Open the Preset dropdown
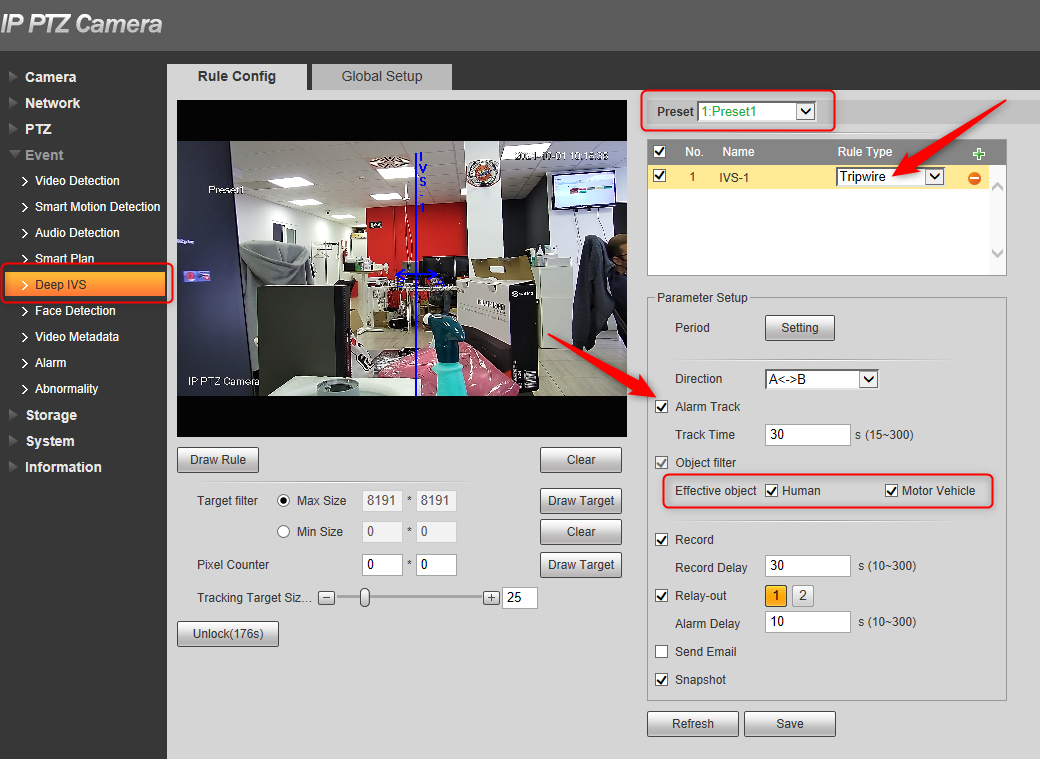This screenshot has width=1040, height=759. pyautogui.click(x=806, y=111)
